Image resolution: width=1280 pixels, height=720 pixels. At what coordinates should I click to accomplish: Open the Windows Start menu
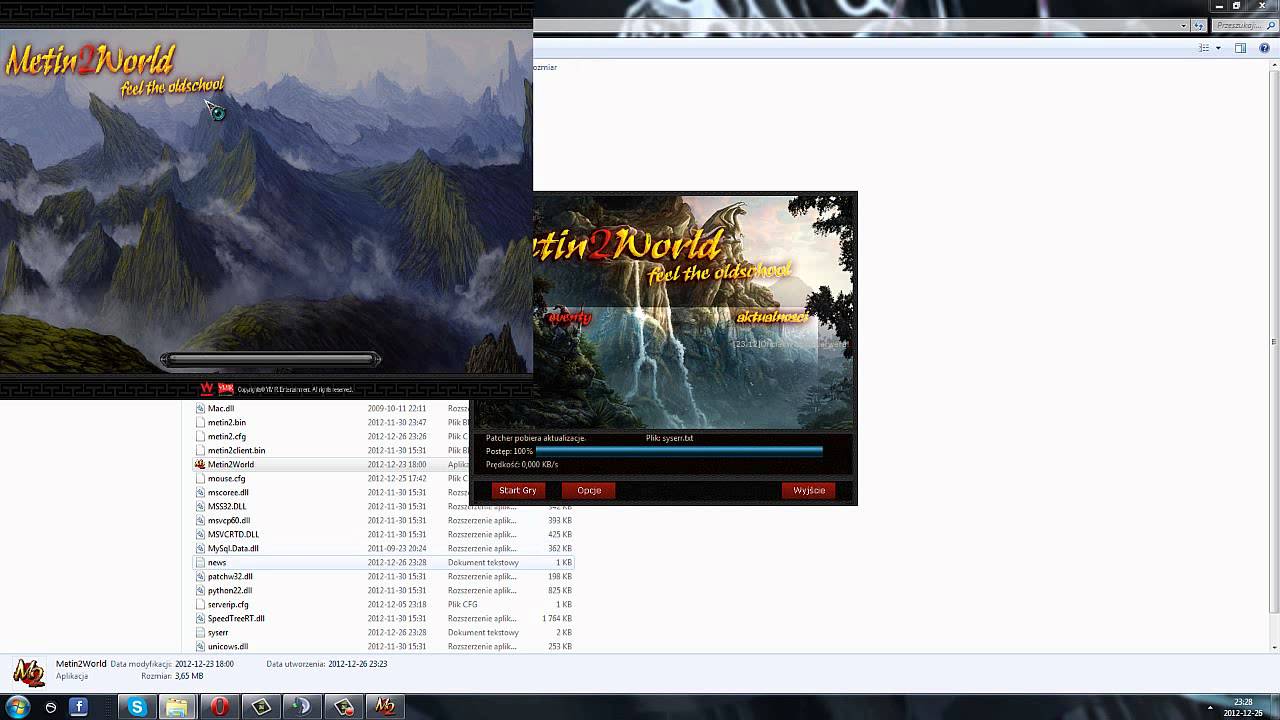tap(17, 707)
